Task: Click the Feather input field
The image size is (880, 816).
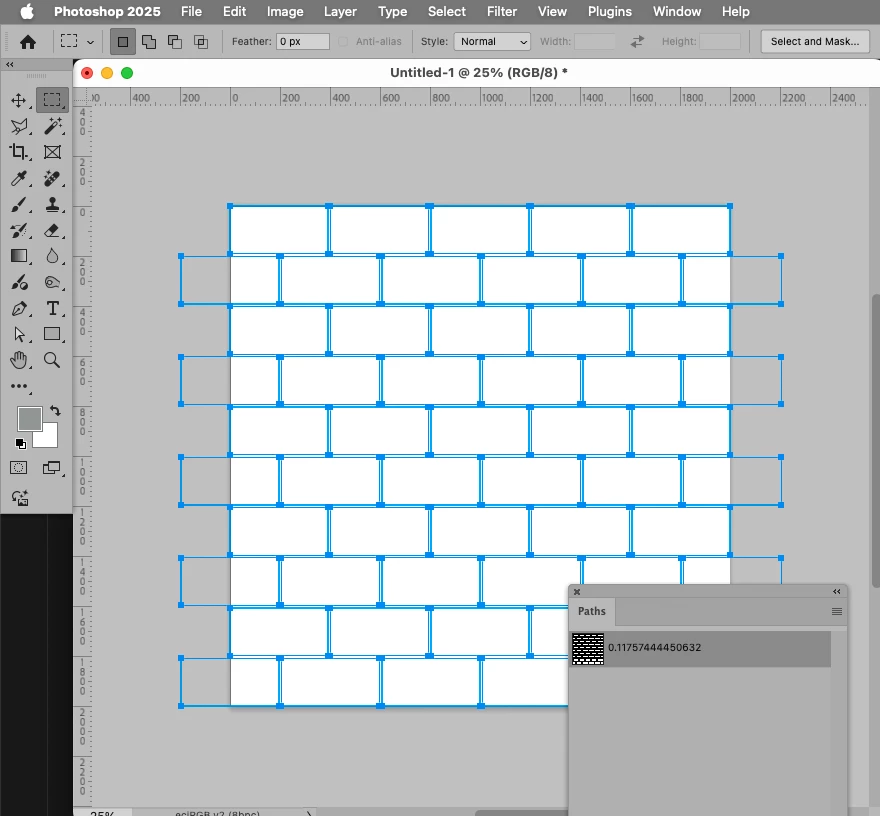Action: (x=302, y=42)
